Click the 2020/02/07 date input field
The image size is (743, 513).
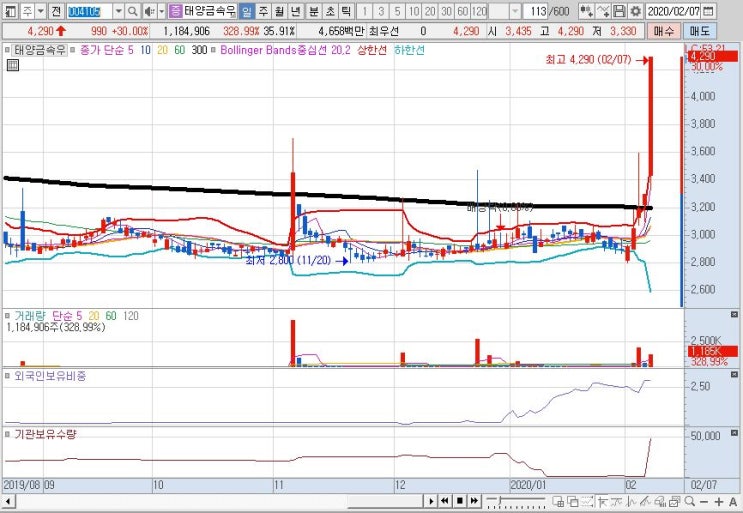(675, 11)
